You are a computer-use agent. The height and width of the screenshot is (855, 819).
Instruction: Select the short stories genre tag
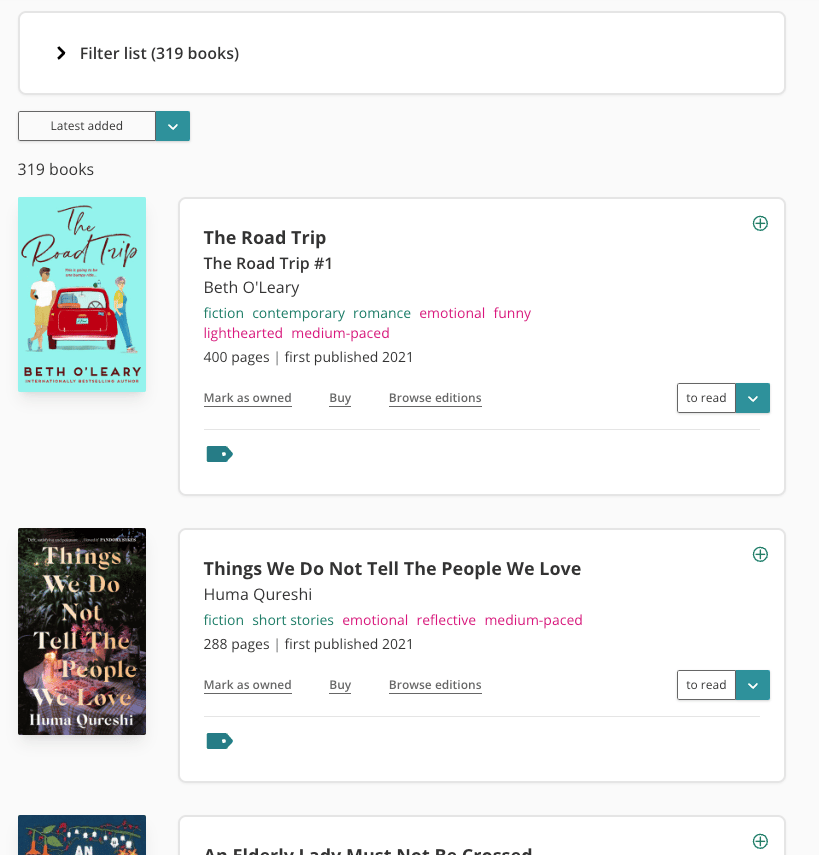[x=293, y=620]
